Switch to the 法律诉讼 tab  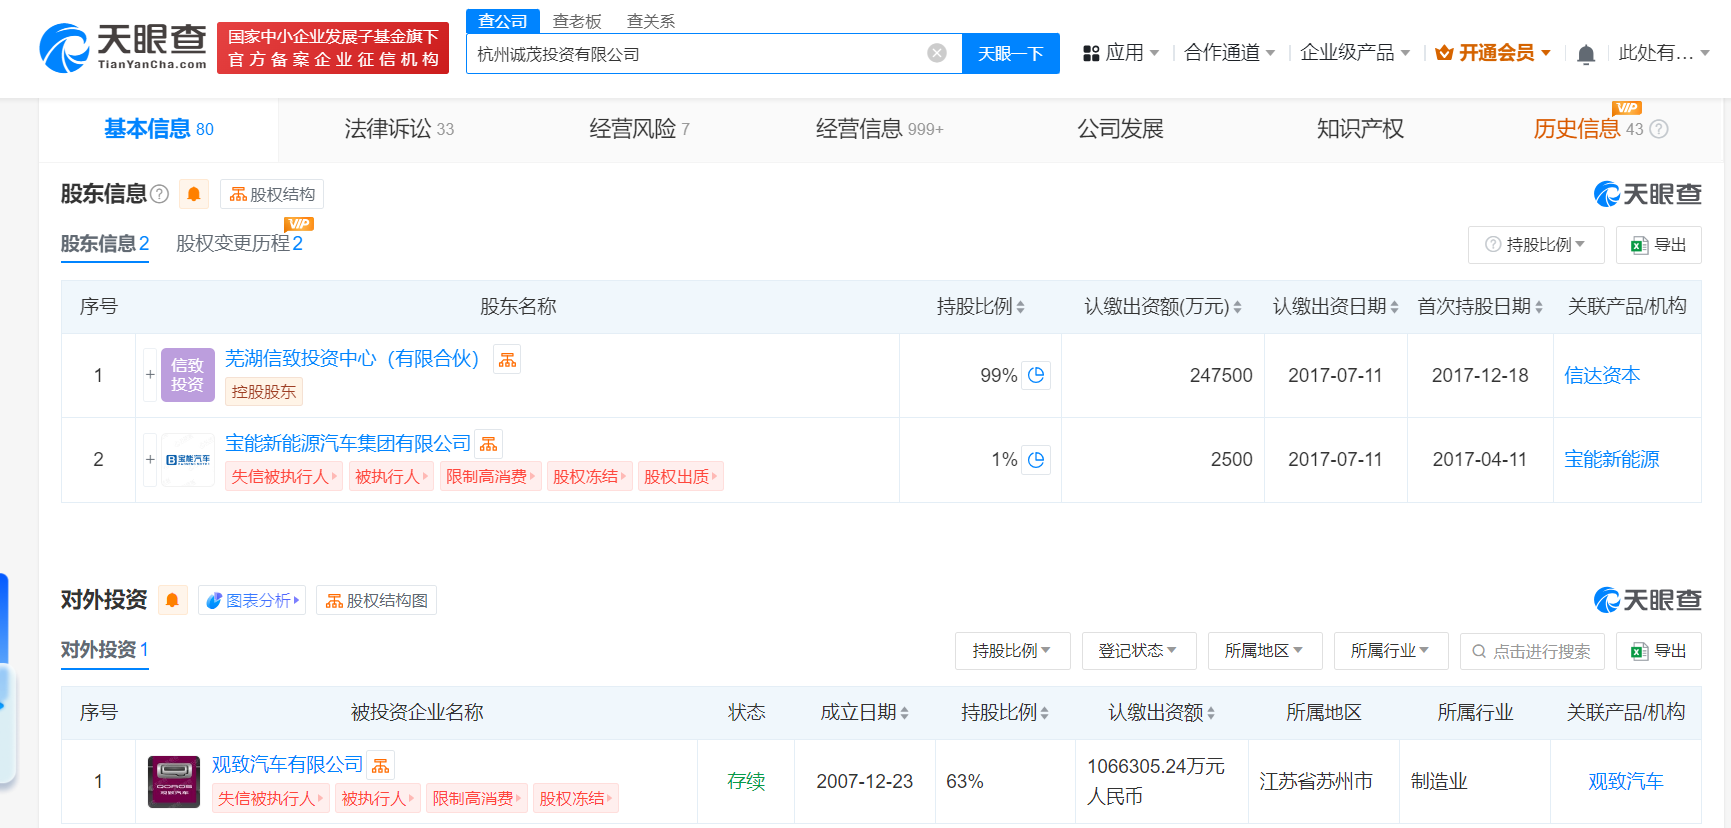398,129
